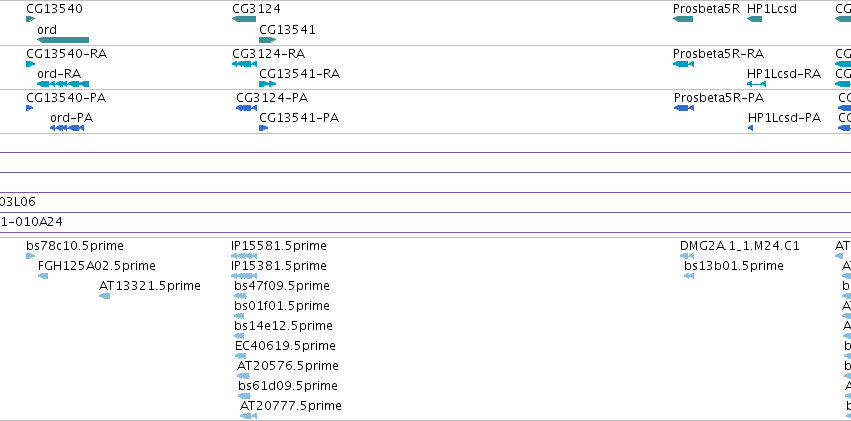Select the HP1Lcsd-RA transcript glyph
Viewport: 851px width, 421px height.
tap(757, 84)
